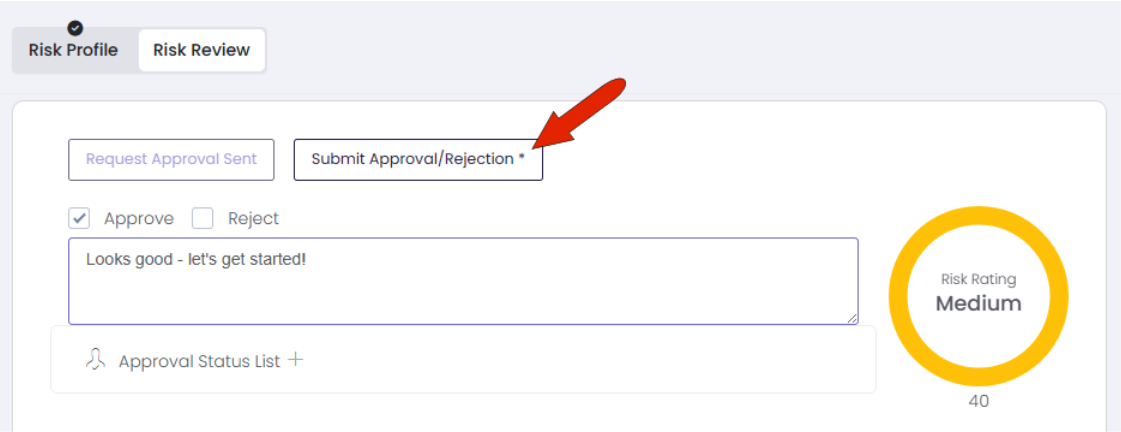Click the Reject label text

click(x=253, y=219)
